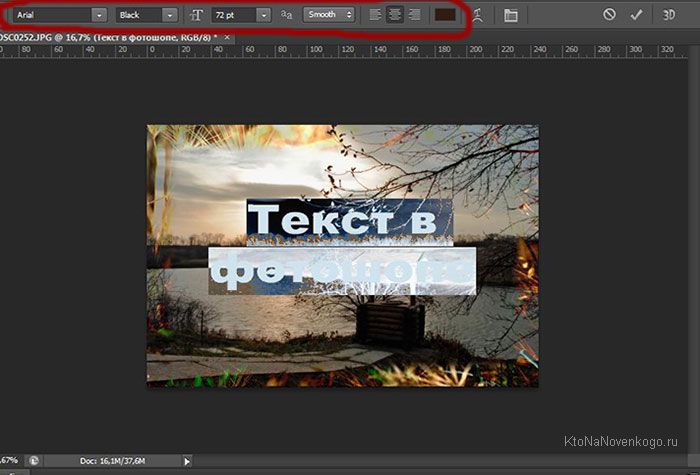
Task: Center the text alignment
Action: [x=394, y=15]
